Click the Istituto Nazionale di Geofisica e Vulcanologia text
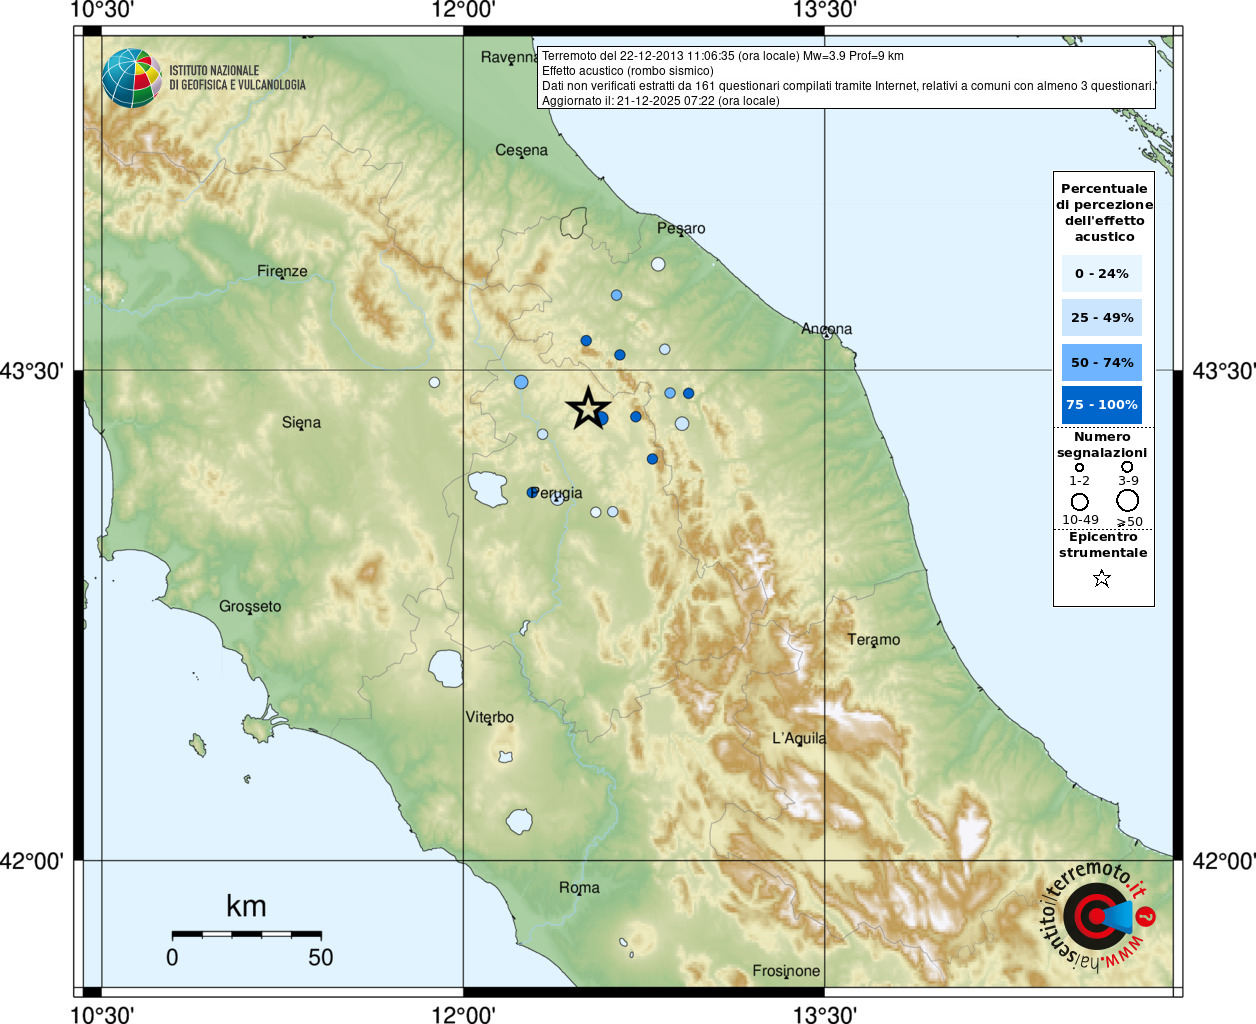Image resolution: width=1256 pixels, height=1024 pixels. pyautogui.click(x=237, y=78)
